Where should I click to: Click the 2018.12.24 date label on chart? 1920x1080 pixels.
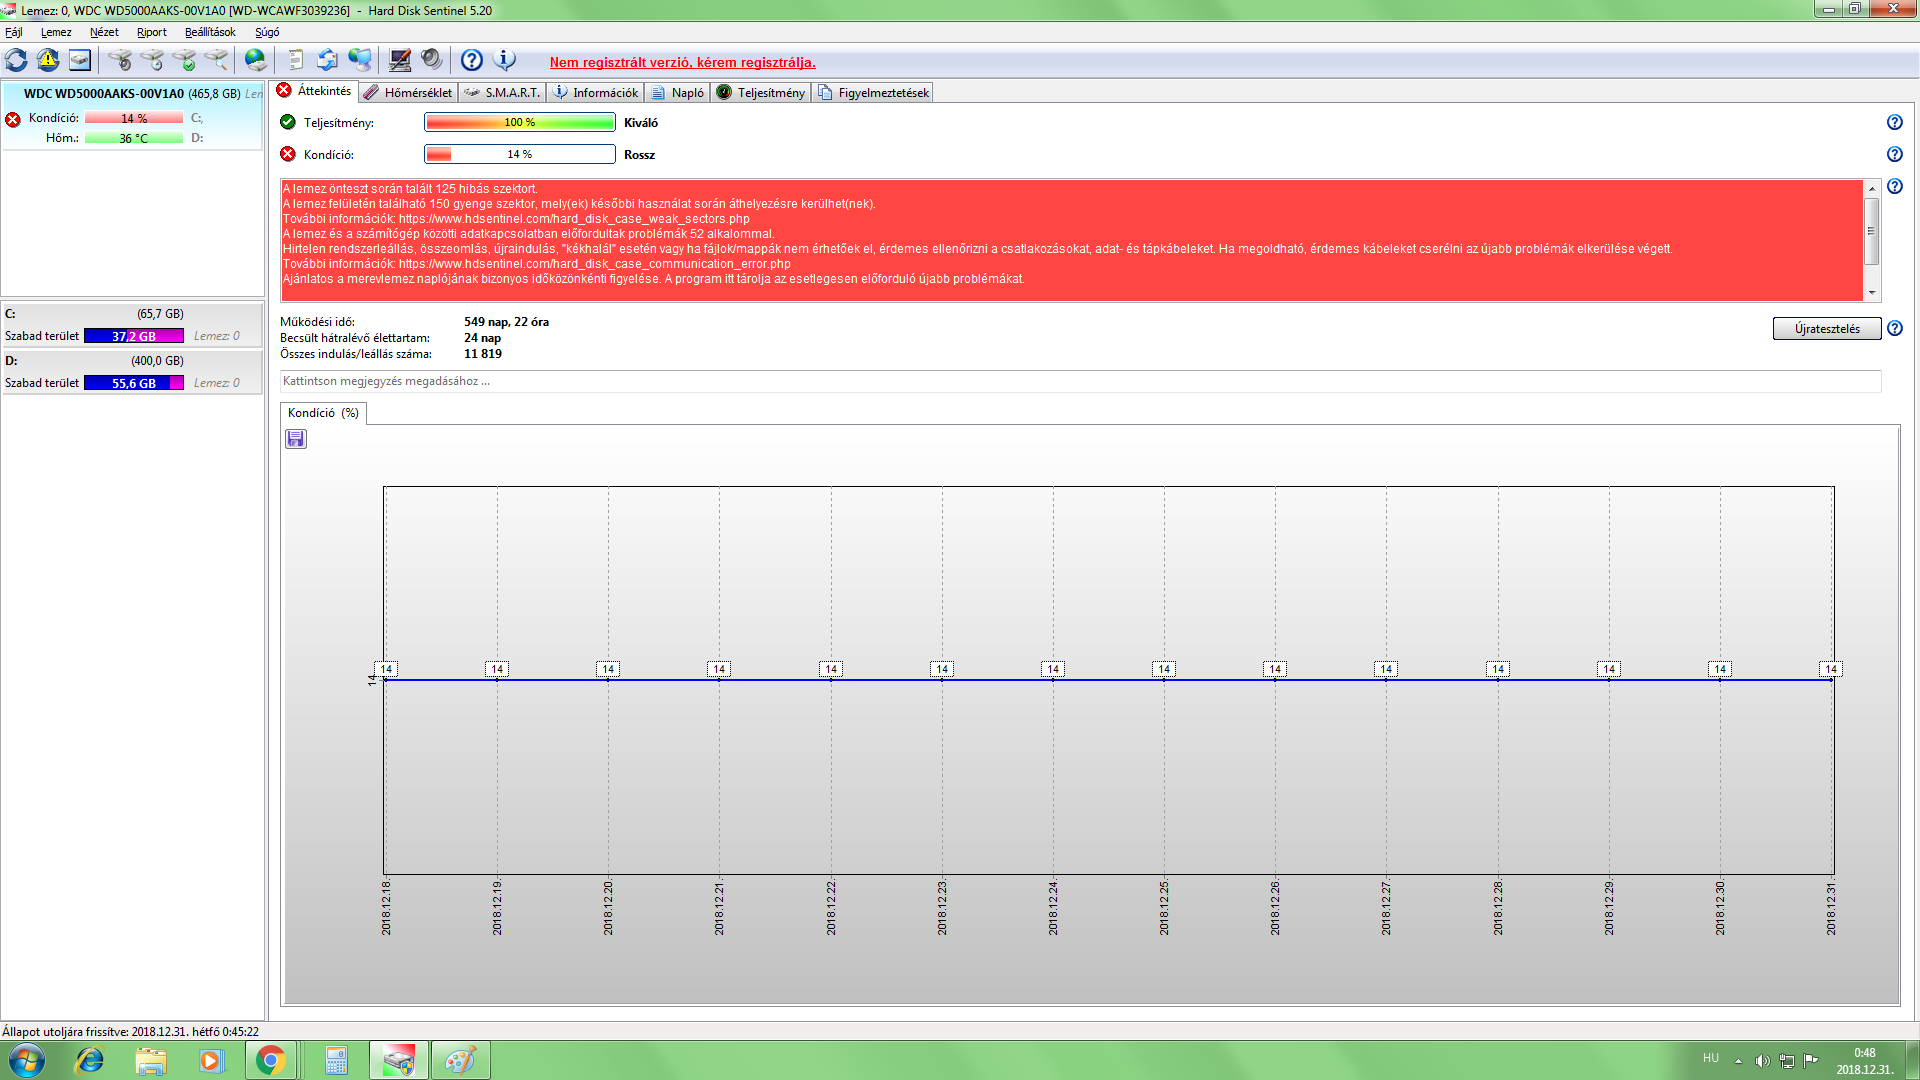point(1053,908)
